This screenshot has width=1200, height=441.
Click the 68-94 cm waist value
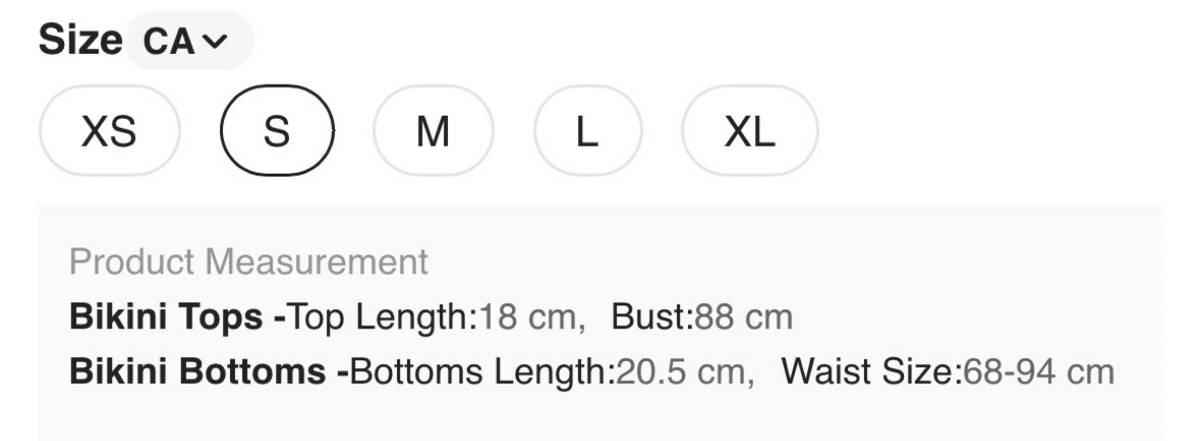coord(1037,372)
